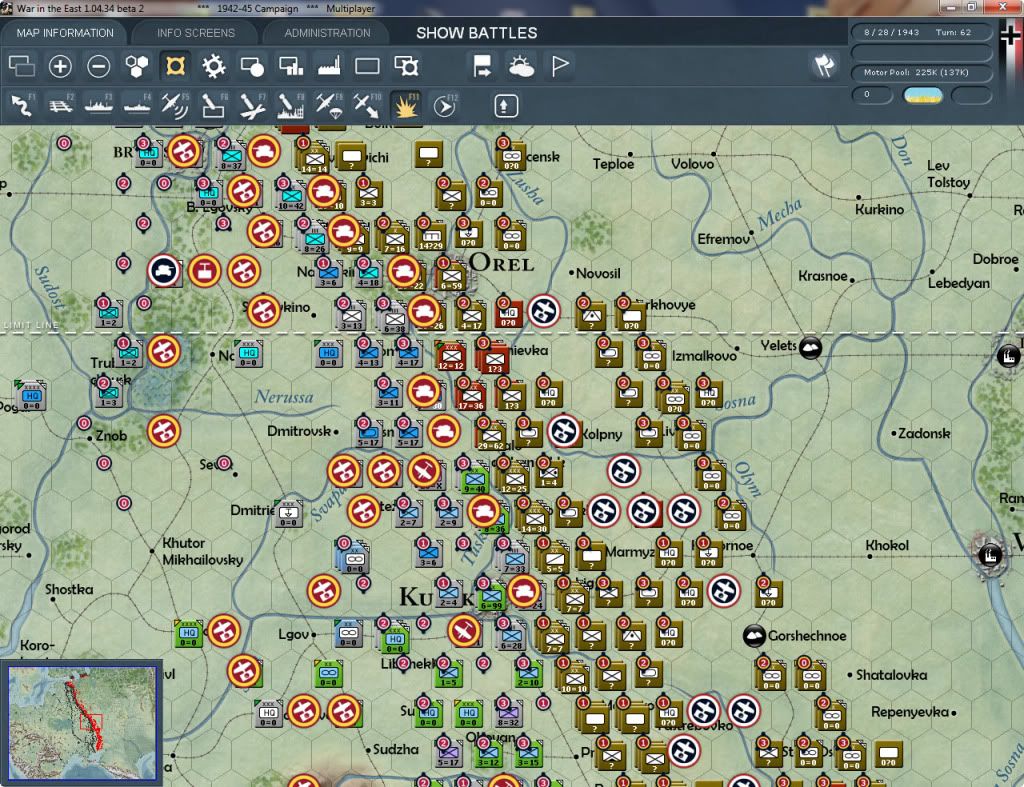Viewport: 1024px width, 787px height.
Task: Click the rectangles-with-cog toolbar icon
Action: (x=406, y=66)
